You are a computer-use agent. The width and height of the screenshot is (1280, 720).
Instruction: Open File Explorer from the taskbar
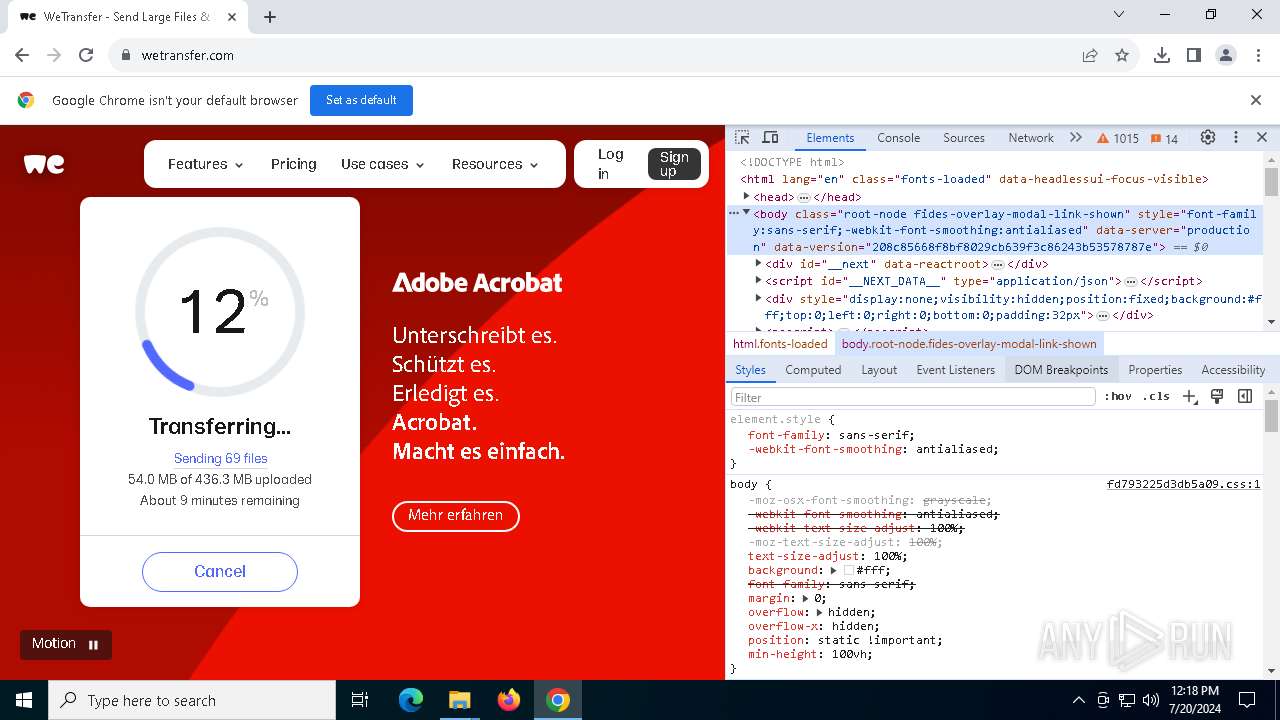click(459, 700)
